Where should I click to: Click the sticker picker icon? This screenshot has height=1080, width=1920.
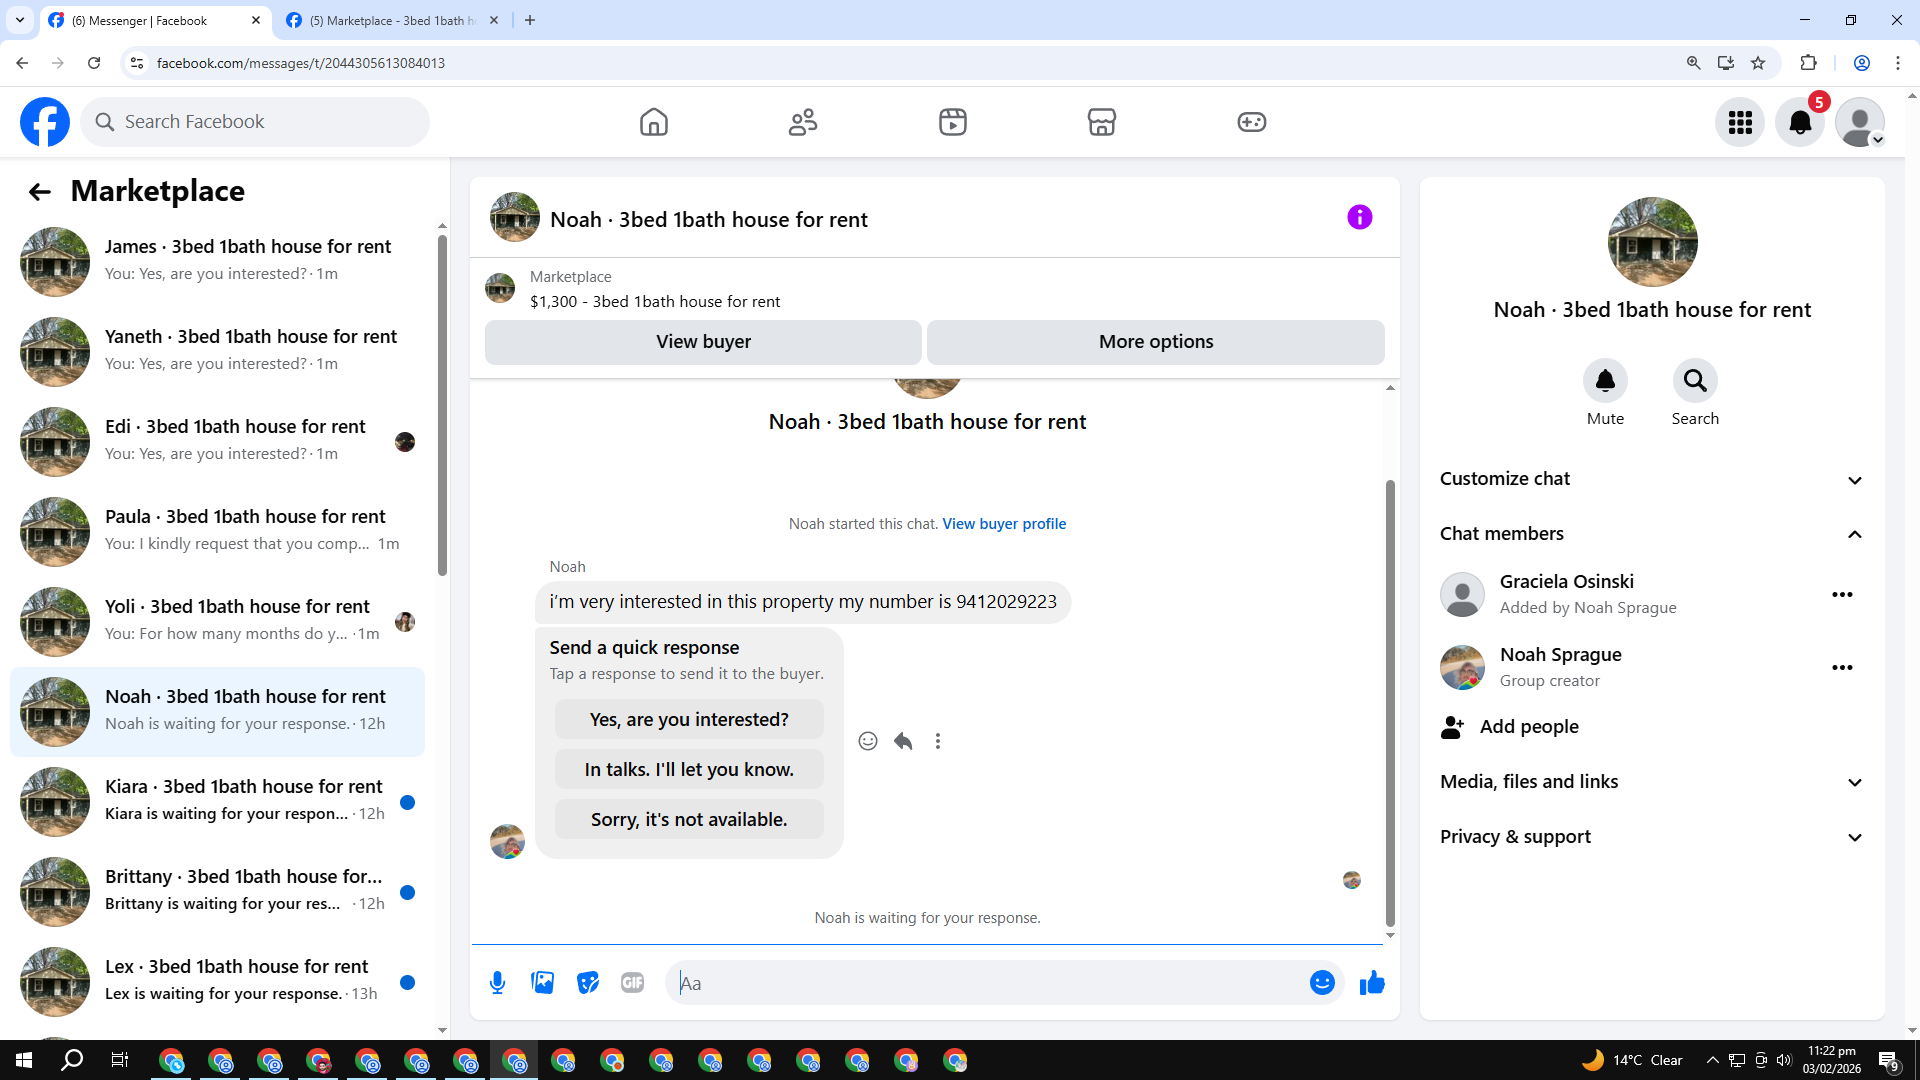(588, 983)
